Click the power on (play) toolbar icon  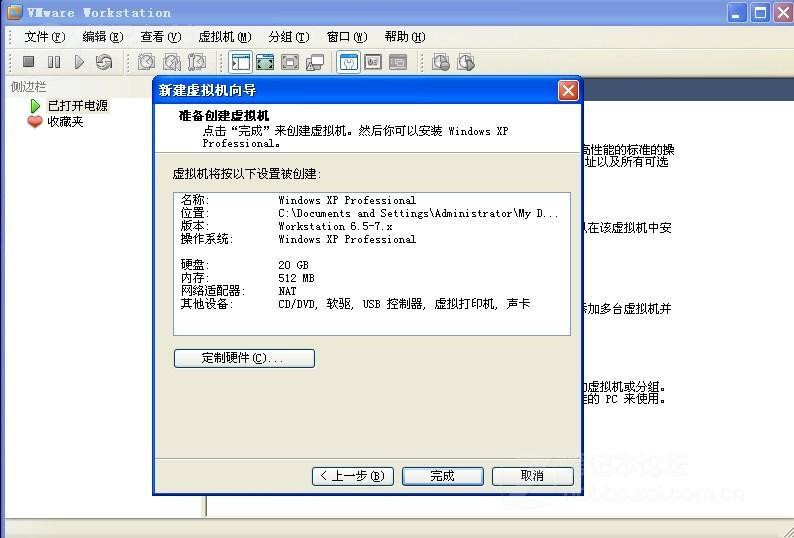[79, 62]
